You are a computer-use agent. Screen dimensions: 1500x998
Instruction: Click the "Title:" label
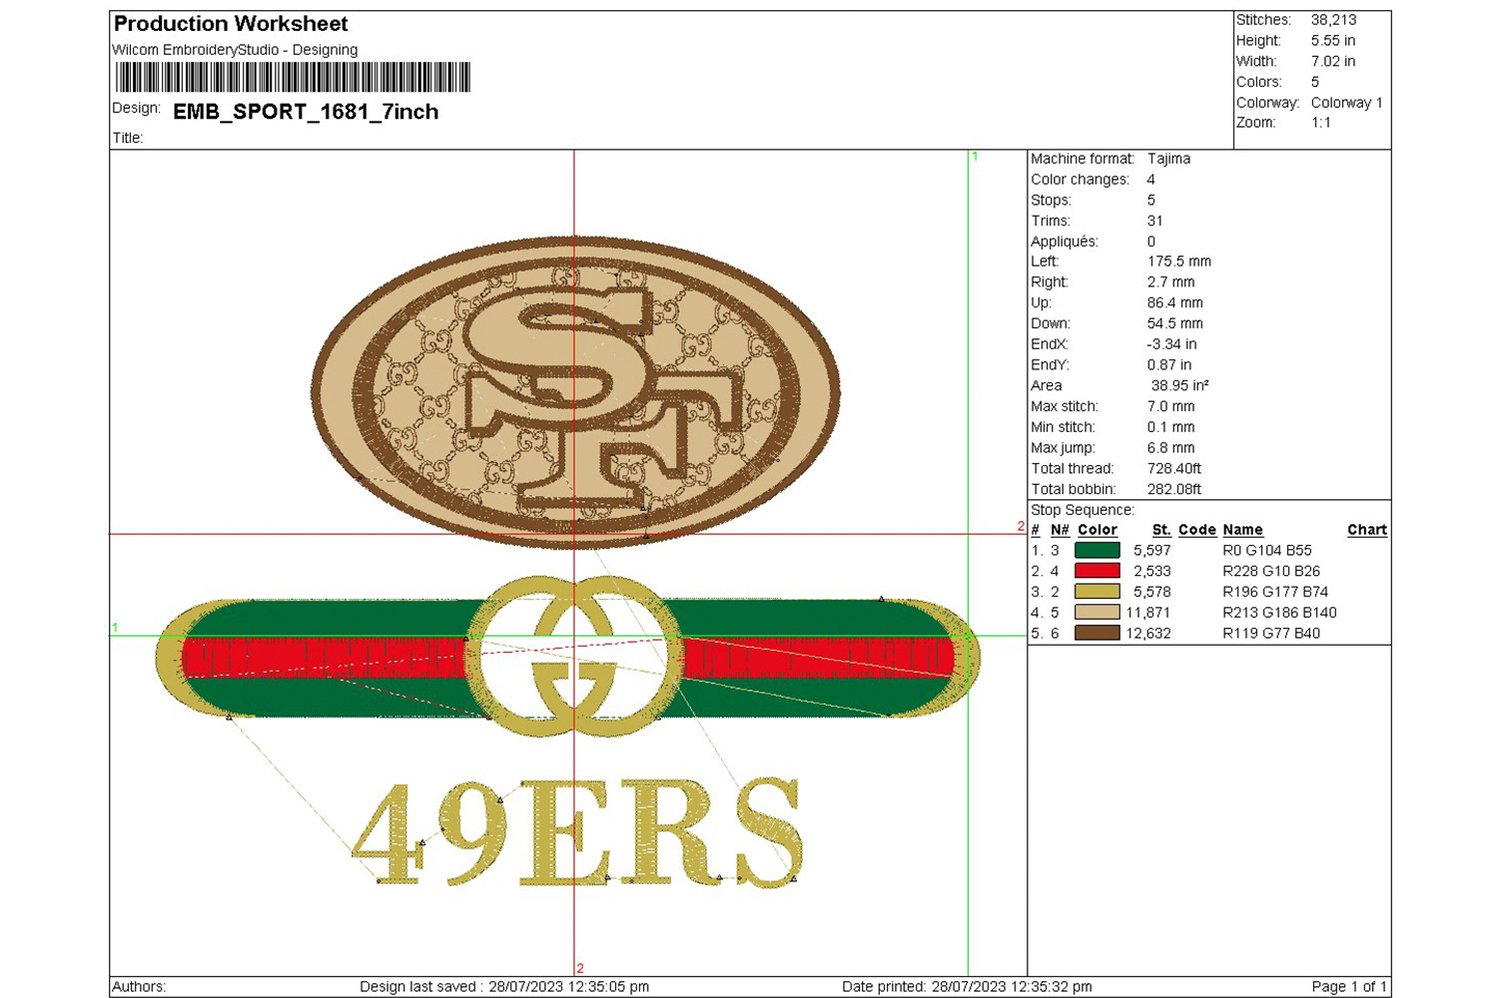[128, 138]
